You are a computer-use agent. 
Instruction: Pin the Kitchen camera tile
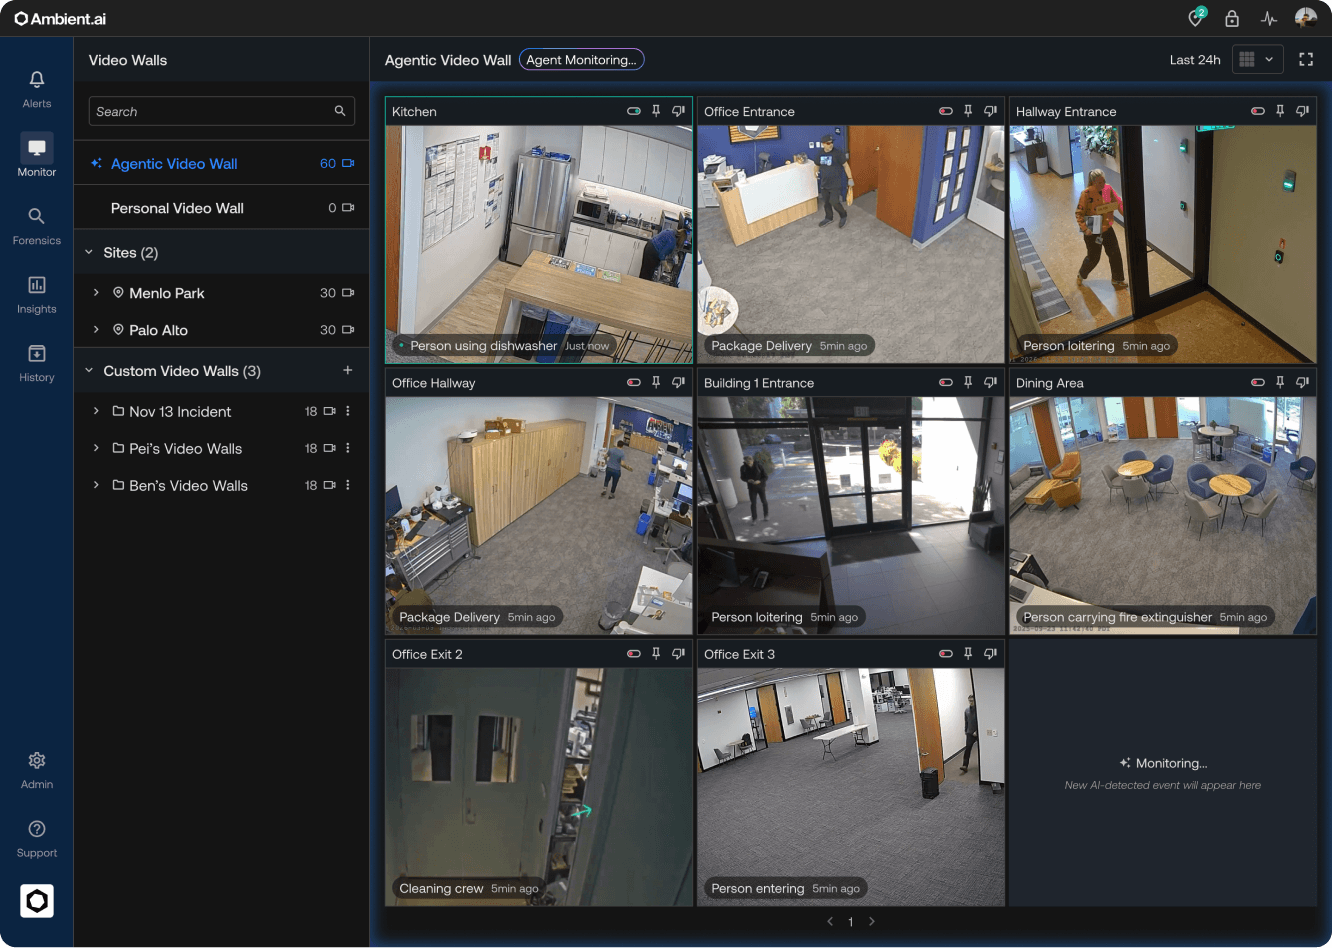tap(656, 111)
